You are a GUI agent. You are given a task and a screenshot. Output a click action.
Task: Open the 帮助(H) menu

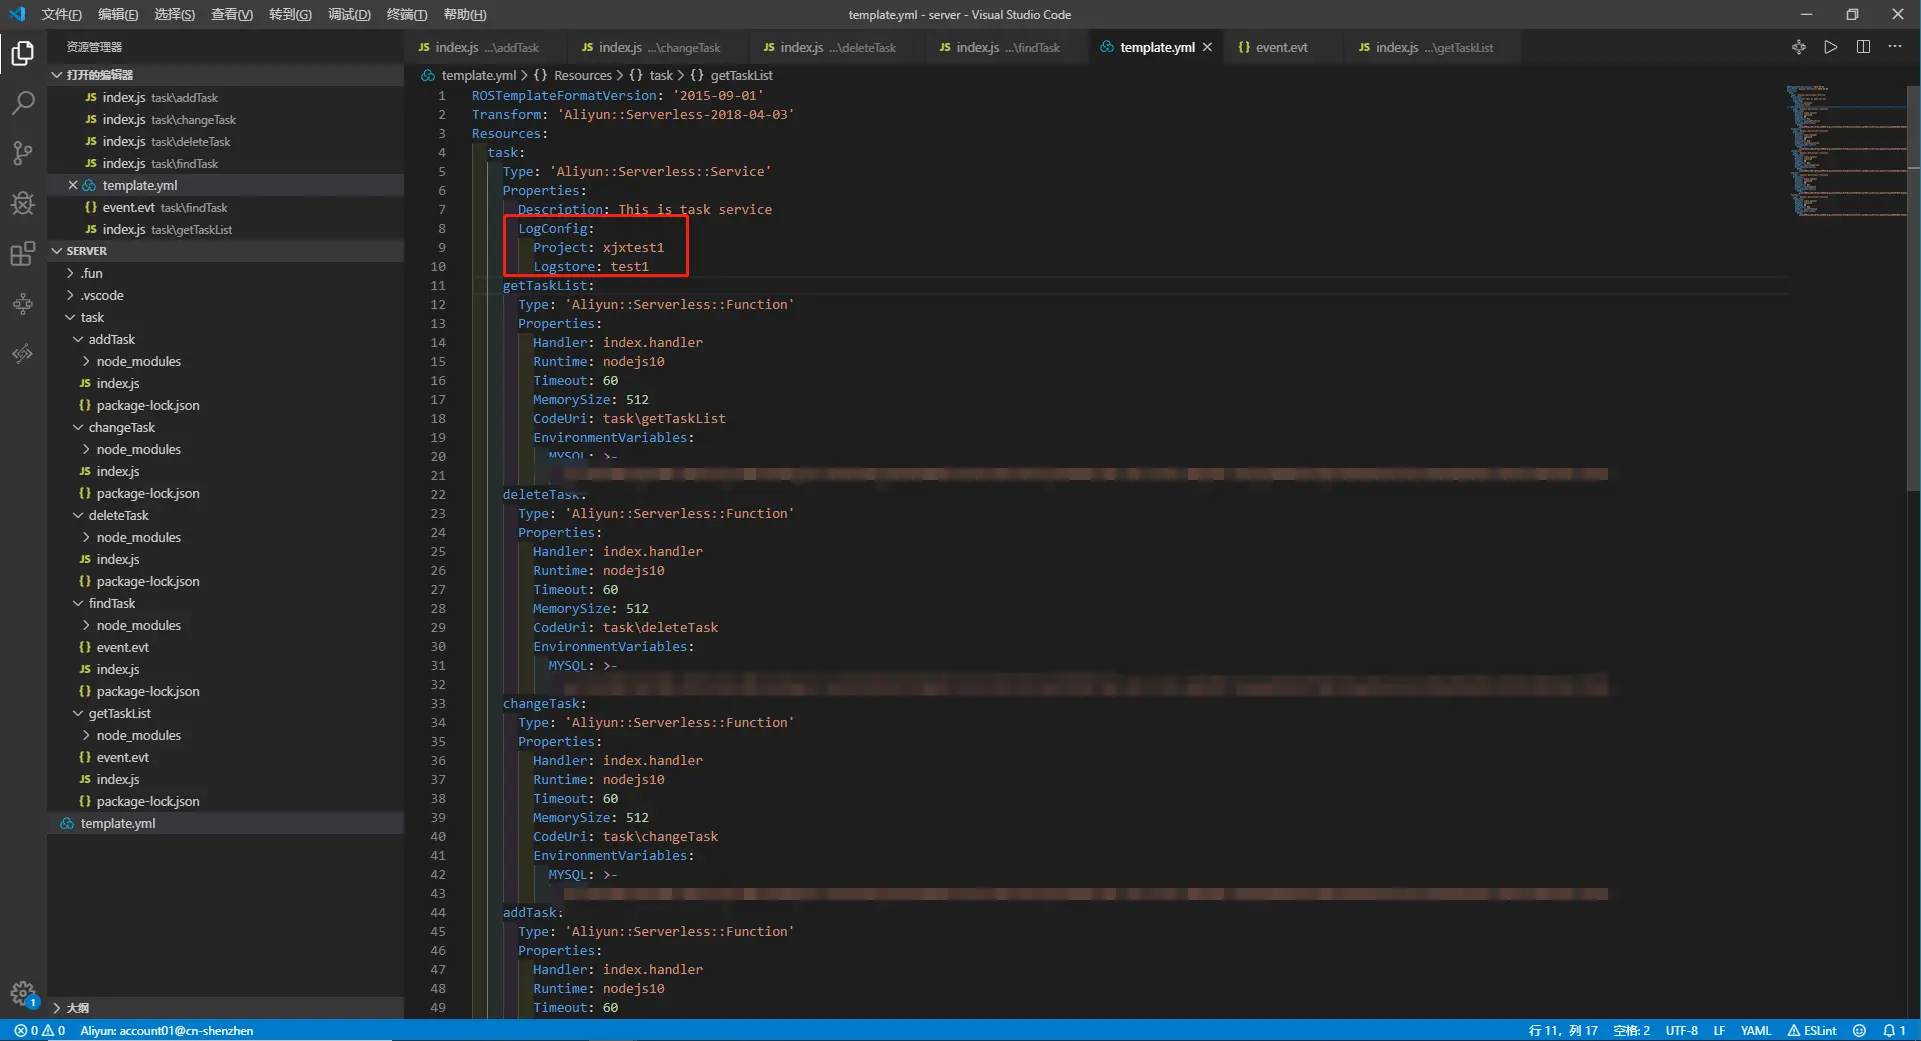click(465, 14)
